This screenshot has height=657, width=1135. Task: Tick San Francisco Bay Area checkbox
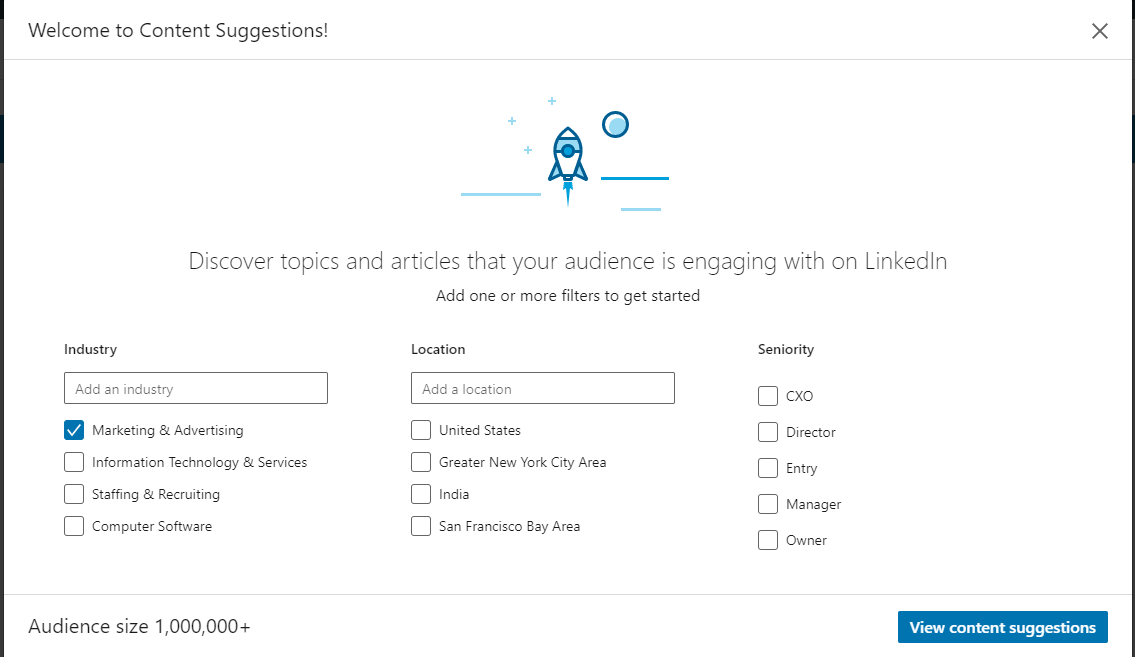[x=421, y=526]
